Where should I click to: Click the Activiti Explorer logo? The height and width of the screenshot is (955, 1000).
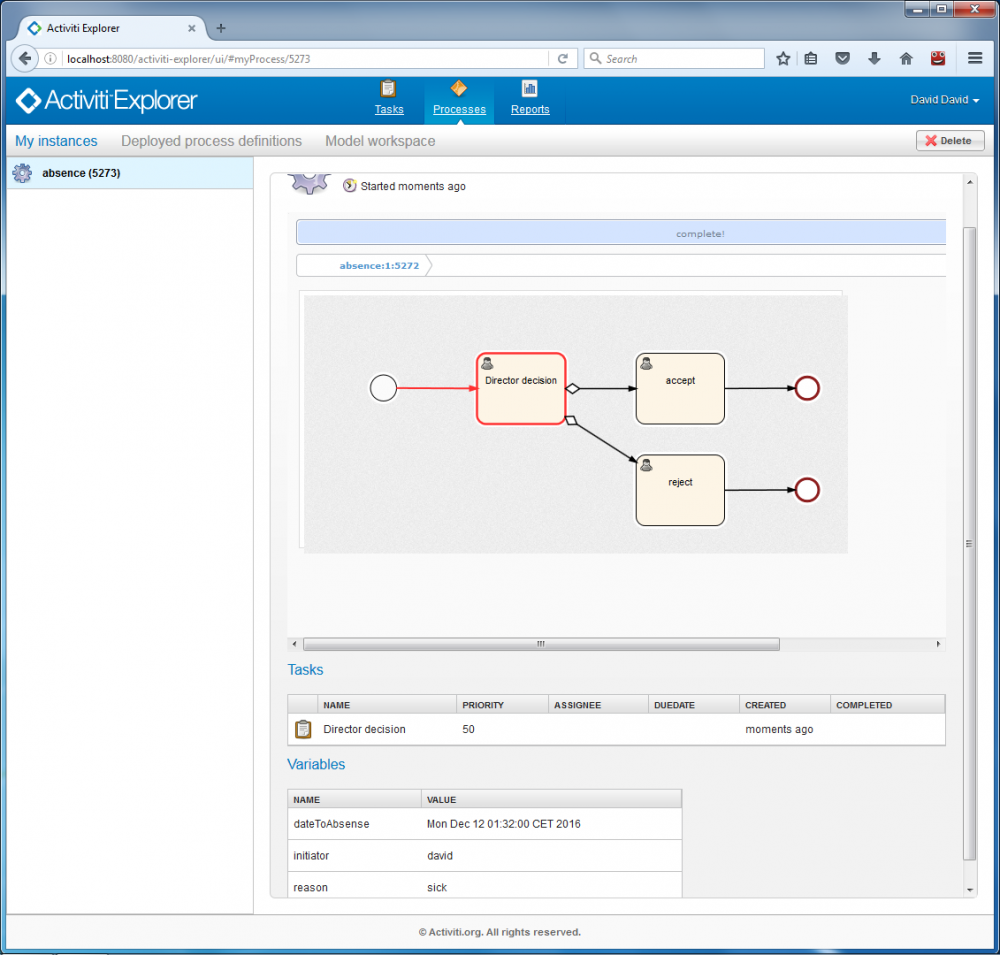(107, 100)
